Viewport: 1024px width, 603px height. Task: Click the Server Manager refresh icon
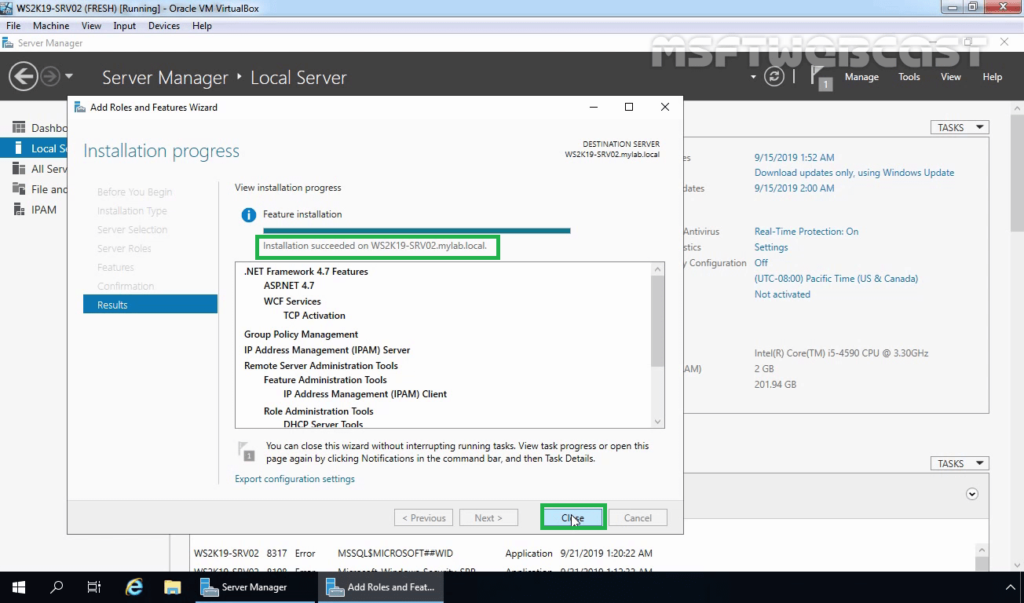[774, 76]
